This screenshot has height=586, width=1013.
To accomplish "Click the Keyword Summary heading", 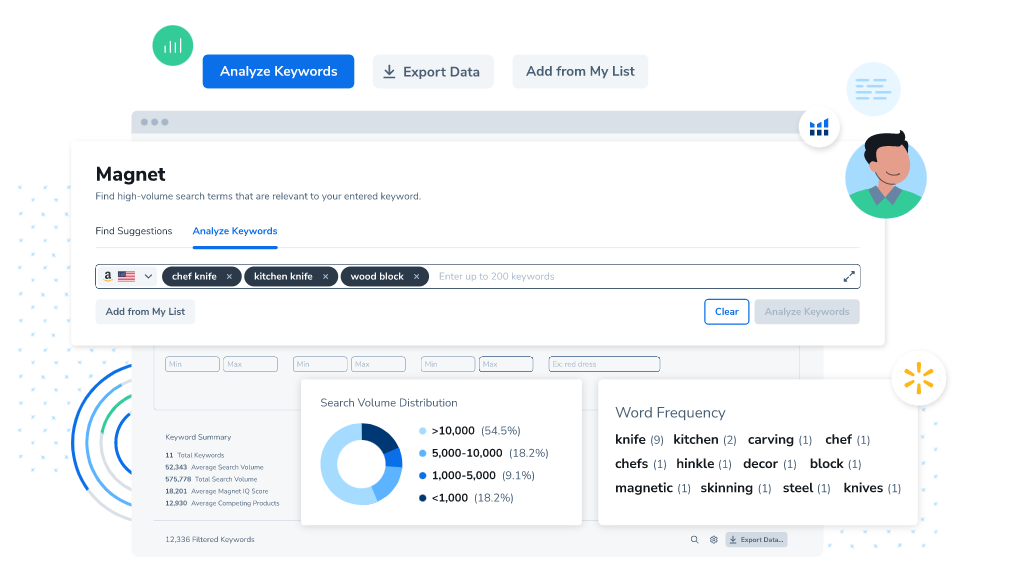I will pos(198,437).
